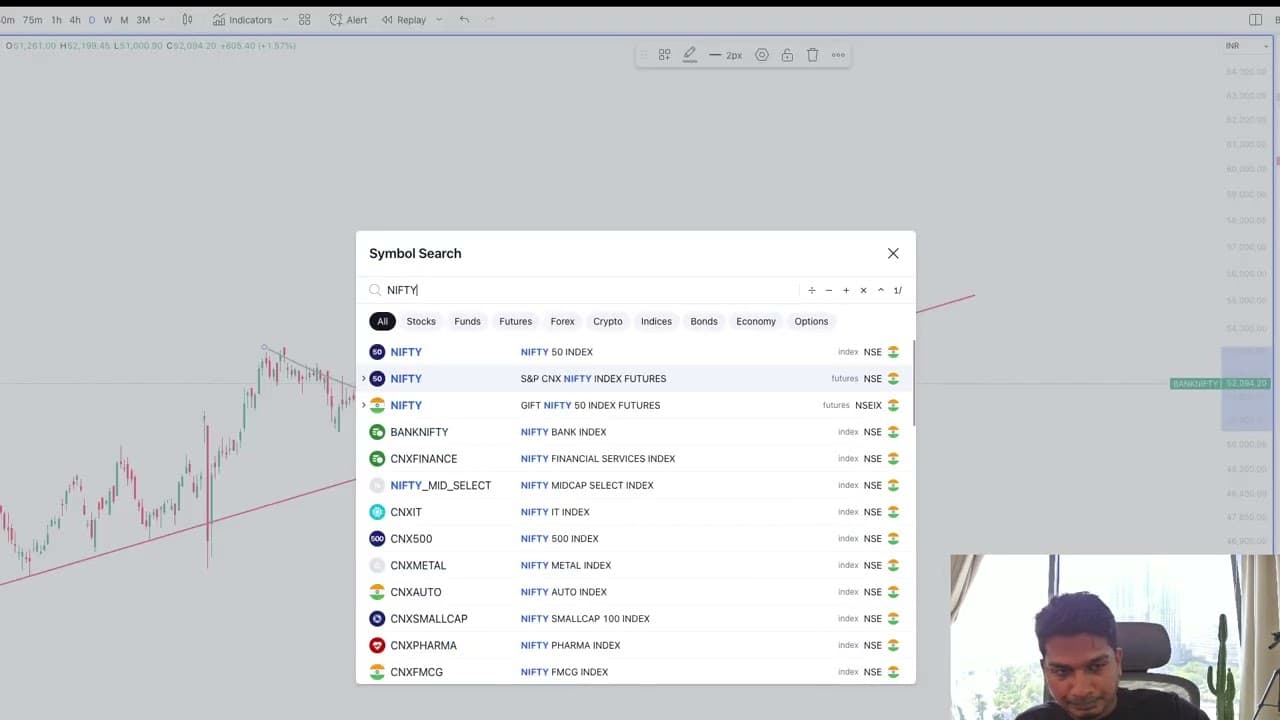Choose S&P CNX NIFTY INDEX FUTURES result
This screenshot has height=720, width=1280.
(635, 379)
